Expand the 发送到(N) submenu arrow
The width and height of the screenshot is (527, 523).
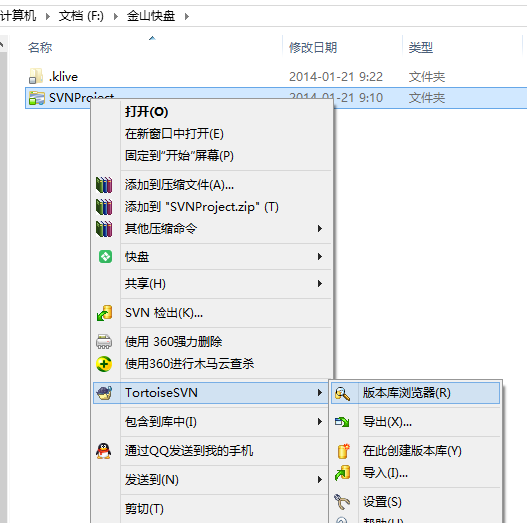(320, 480)
